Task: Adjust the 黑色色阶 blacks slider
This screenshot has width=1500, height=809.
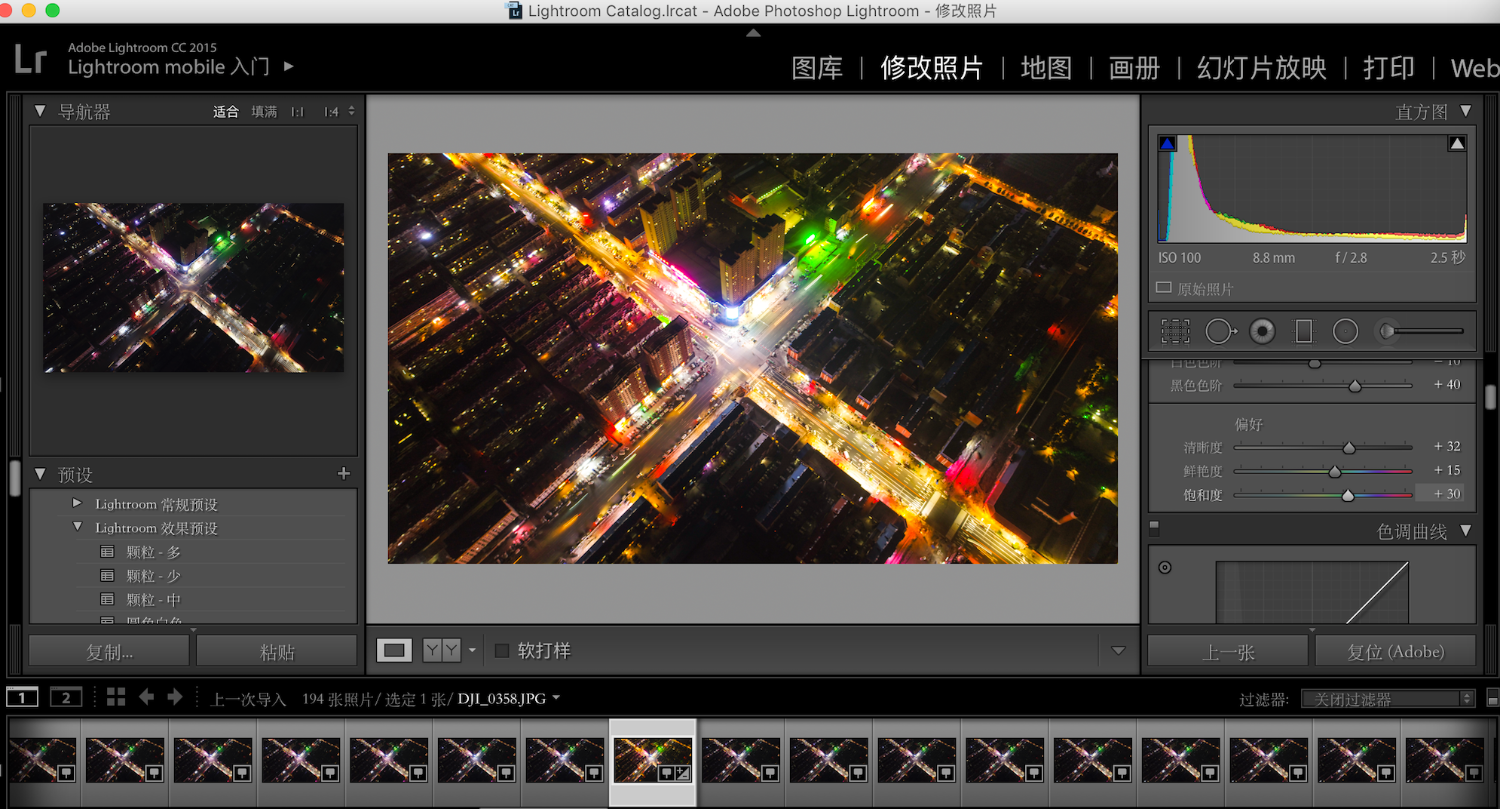Action: click(1355, 385)
